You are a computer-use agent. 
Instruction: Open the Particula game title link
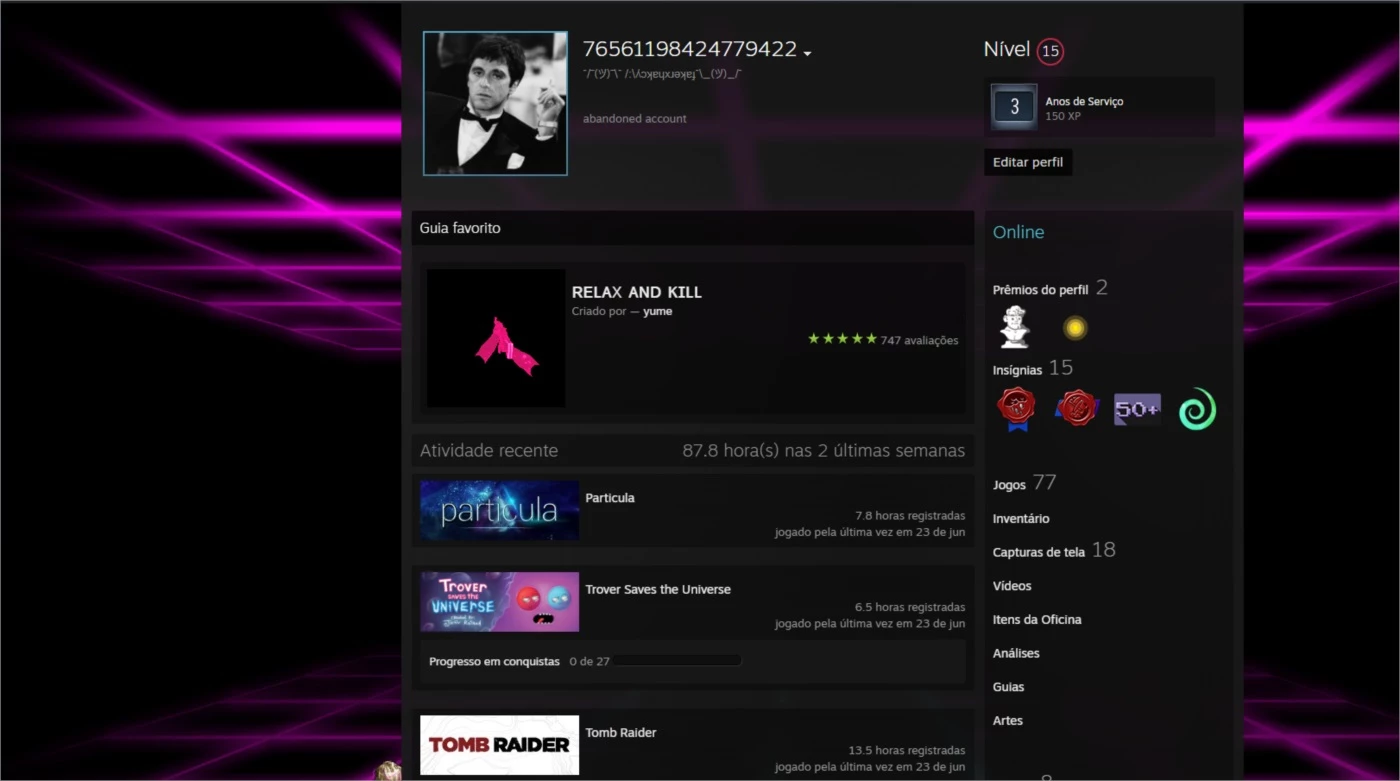click(610, 498)
